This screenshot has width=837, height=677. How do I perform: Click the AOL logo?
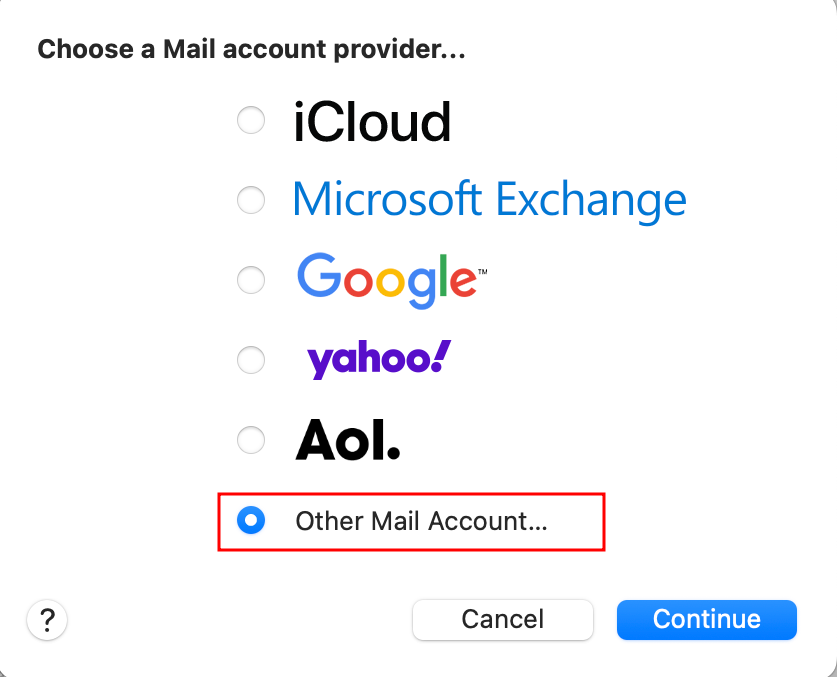tap(347, 438)
